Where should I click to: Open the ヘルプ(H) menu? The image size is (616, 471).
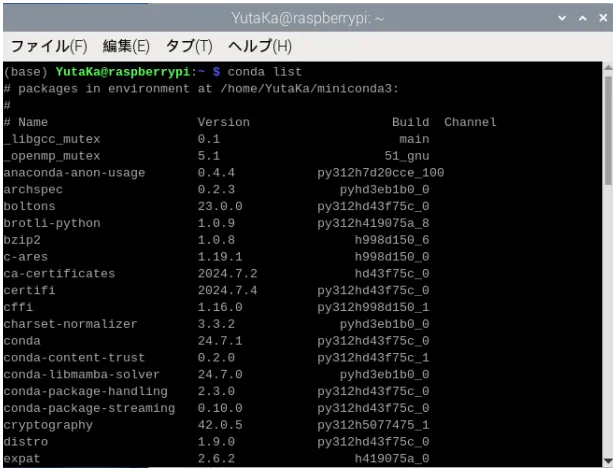(260, 46)
